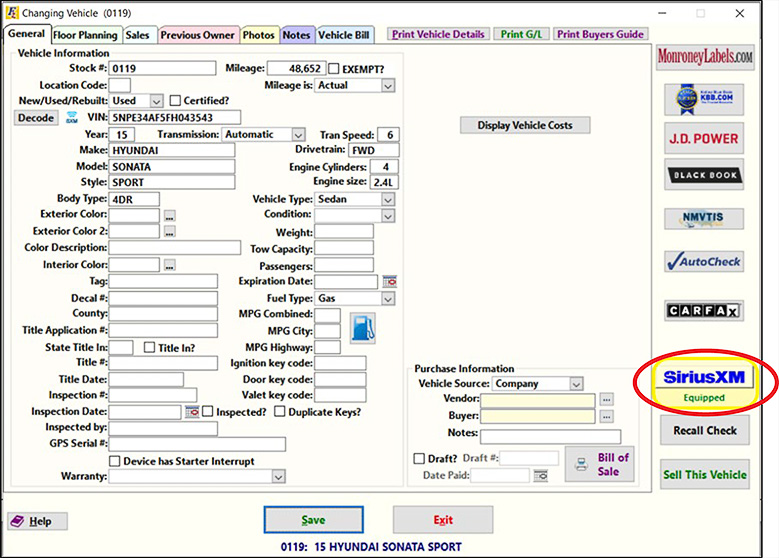This screenshot has height=558, width=779.
Task: Expand the Fuel Type dropdown
Action: (x=388, y=299)
